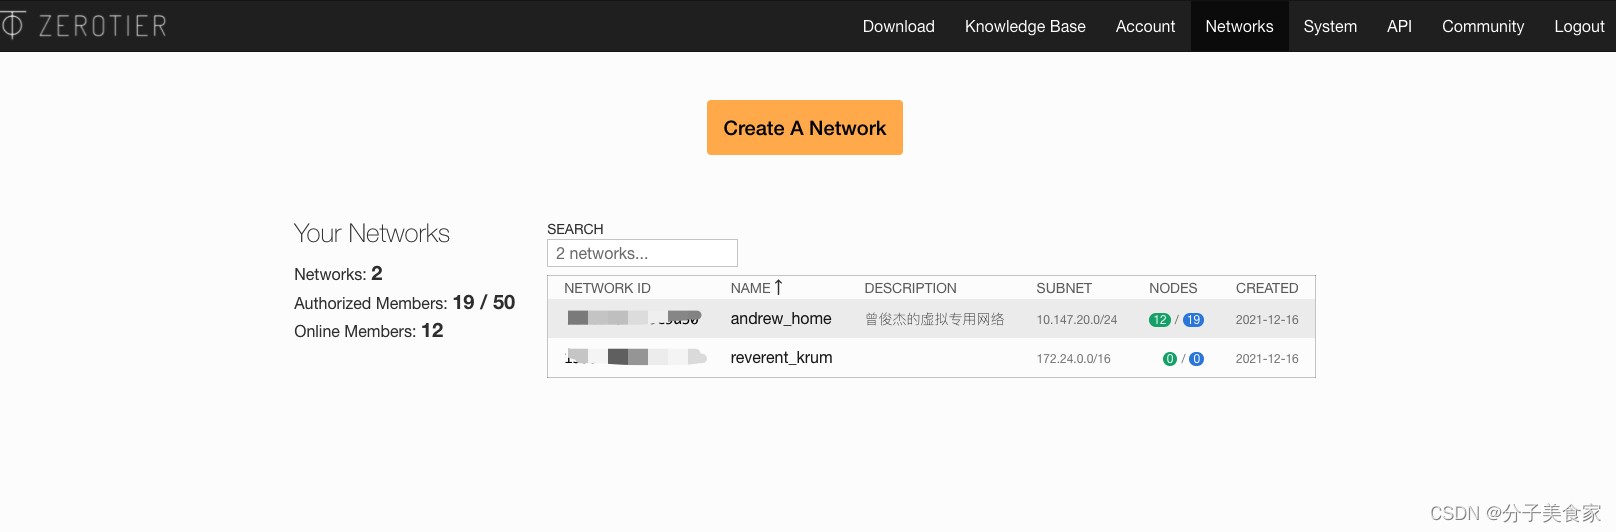1616x532 pixels.
Task: Sort by NAME column header
Action: (x=750, y=288)
